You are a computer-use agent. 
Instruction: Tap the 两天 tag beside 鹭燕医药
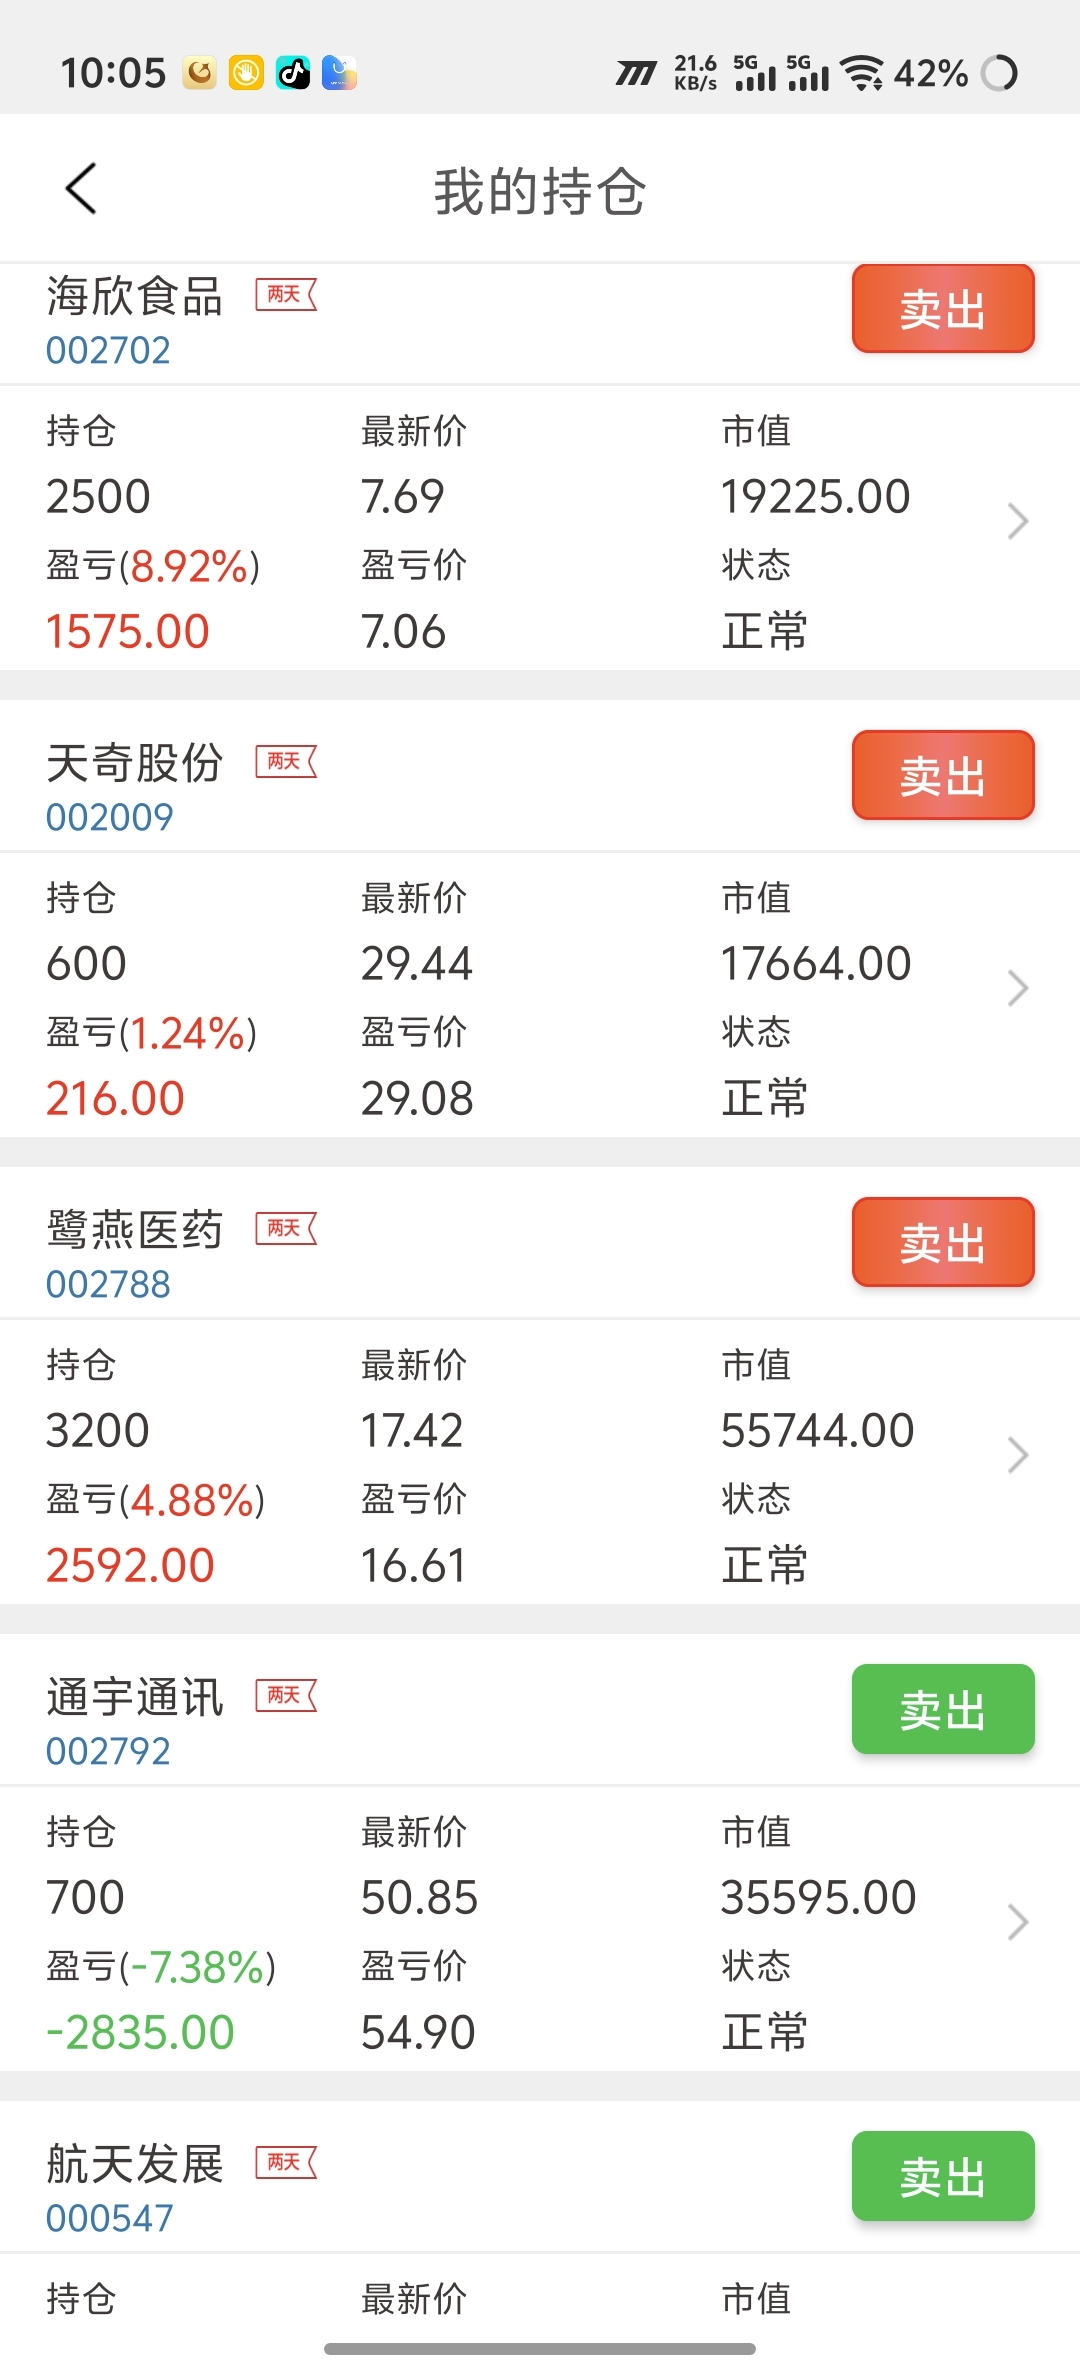click(286, 1229)
